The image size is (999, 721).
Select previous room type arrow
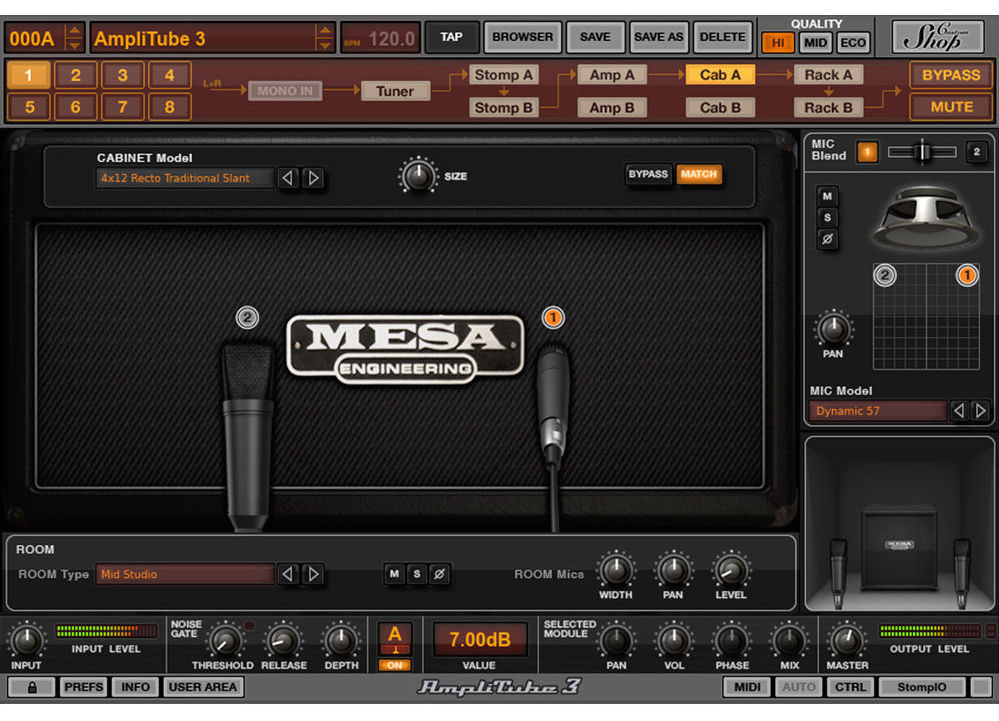288,574
